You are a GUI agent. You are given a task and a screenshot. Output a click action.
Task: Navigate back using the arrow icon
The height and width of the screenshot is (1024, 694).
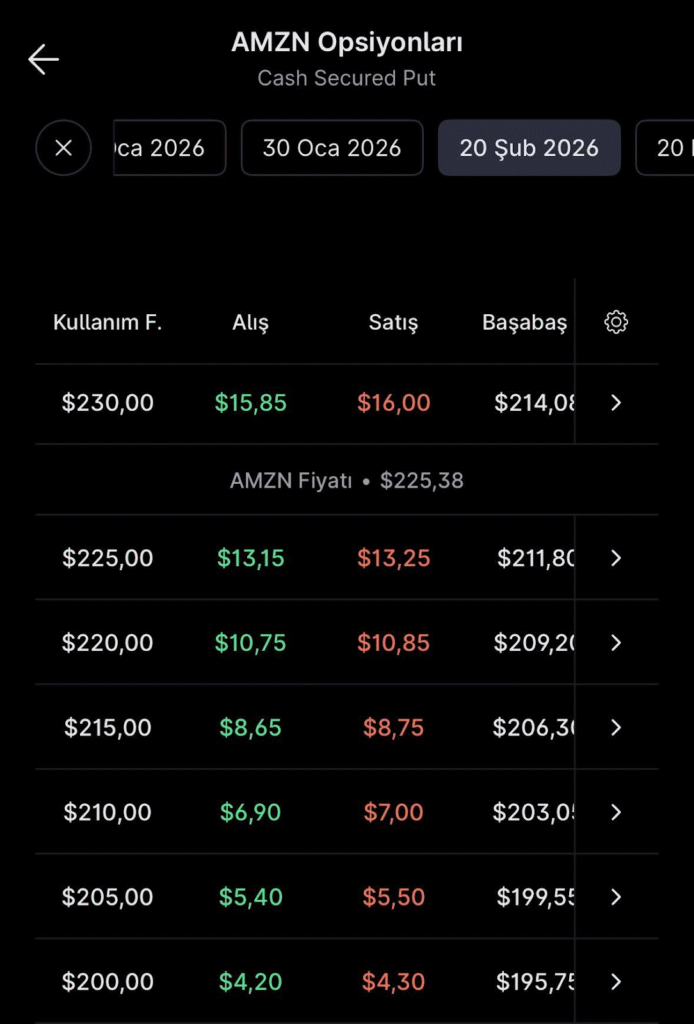point(43,59)
